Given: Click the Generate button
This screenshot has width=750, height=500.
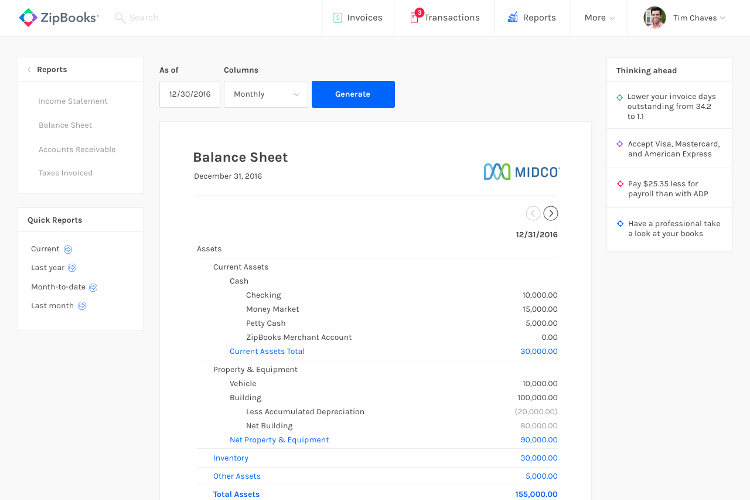Looking at the screenshot, I should tap(353, 94).
